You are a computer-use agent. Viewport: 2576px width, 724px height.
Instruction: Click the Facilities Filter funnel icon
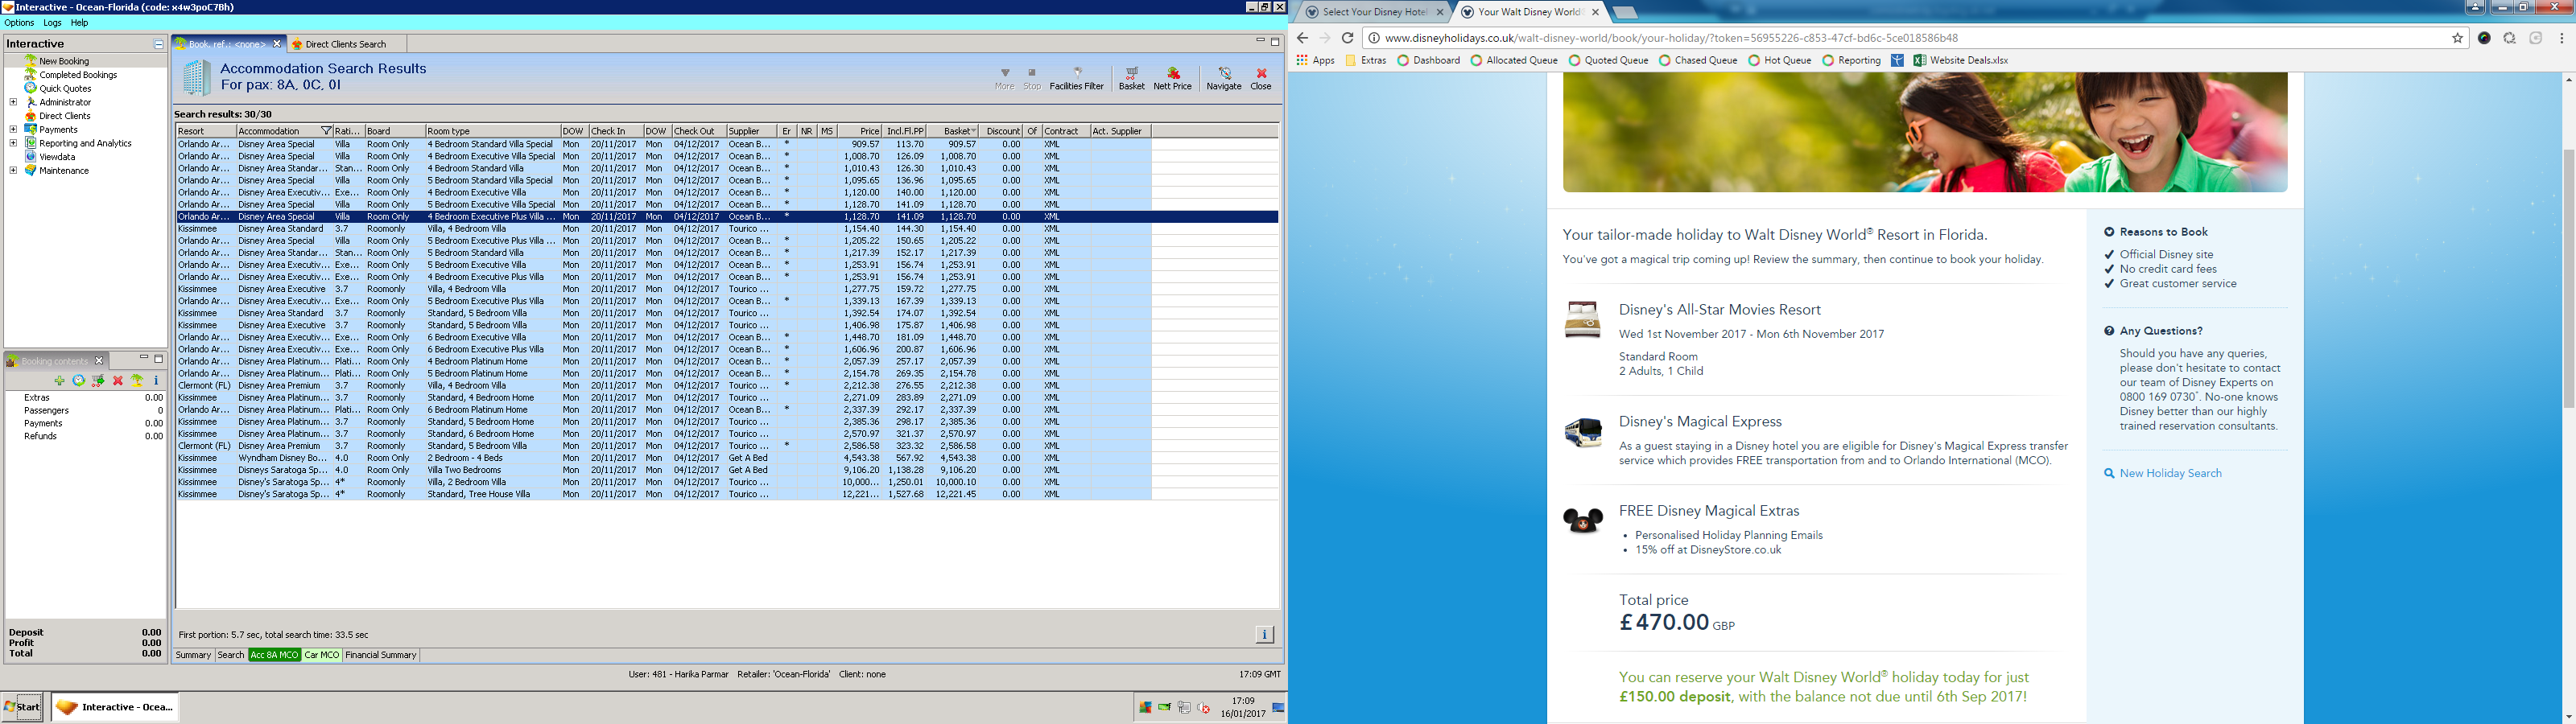[1076, 78]
